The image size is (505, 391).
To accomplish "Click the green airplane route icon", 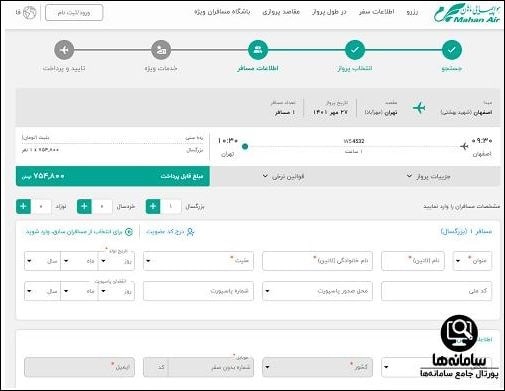I will point(419,108).
